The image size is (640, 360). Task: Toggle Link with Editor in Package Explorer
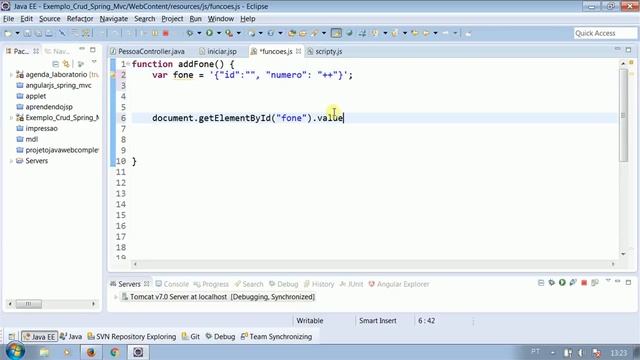tap(66, 64)
